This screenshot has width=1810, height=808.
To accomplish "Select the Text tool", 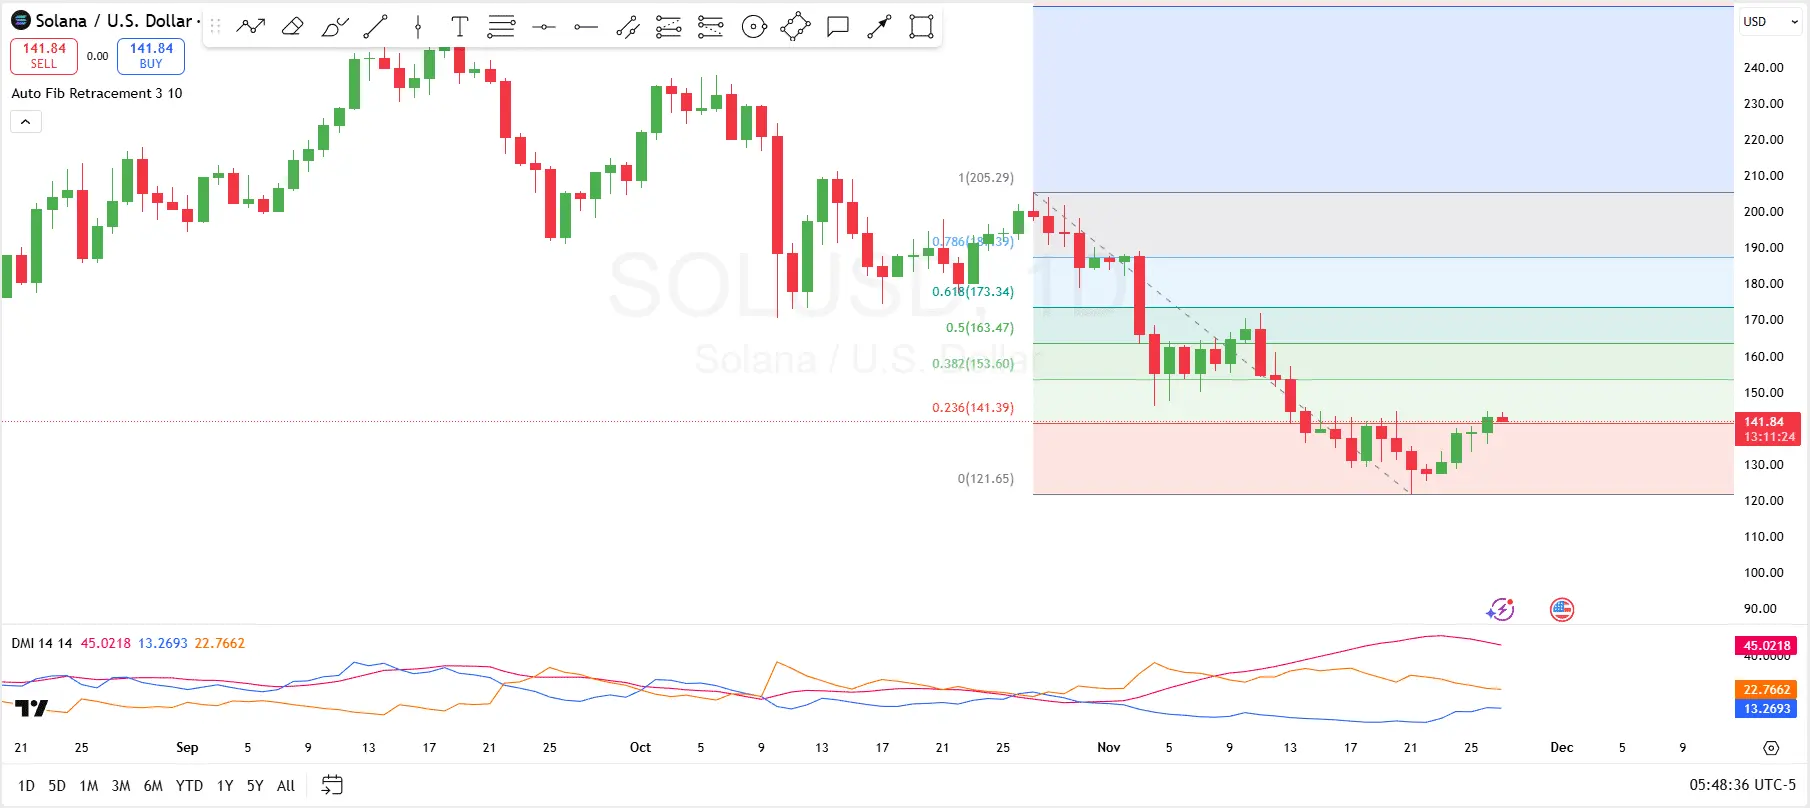I will click(x=460, y=27).
